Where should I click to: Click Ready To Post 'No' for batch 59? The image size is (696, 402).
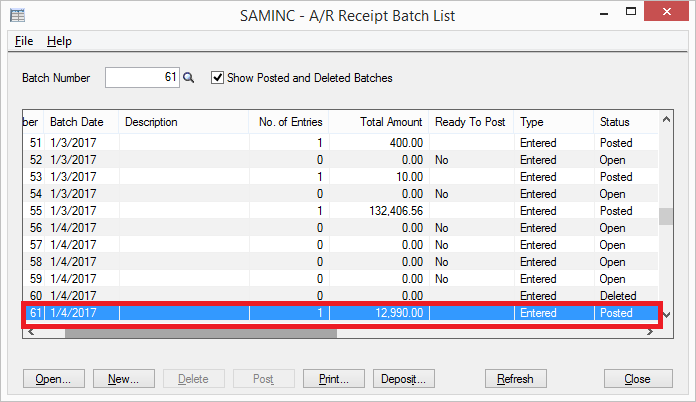tap(442, 279)
